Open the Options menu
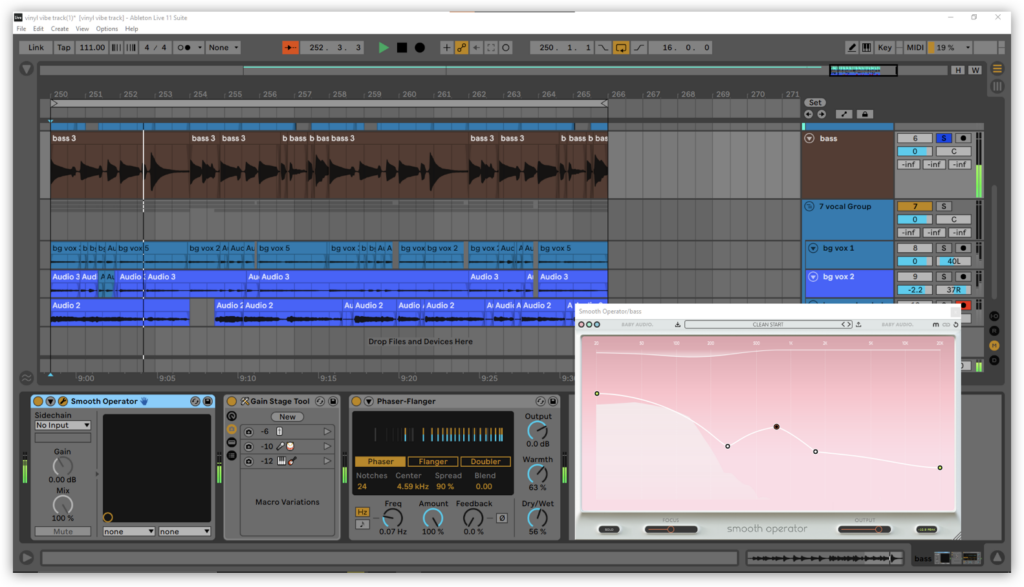Viewport: 1024px width, 587px height. click(x=106, y=29)
